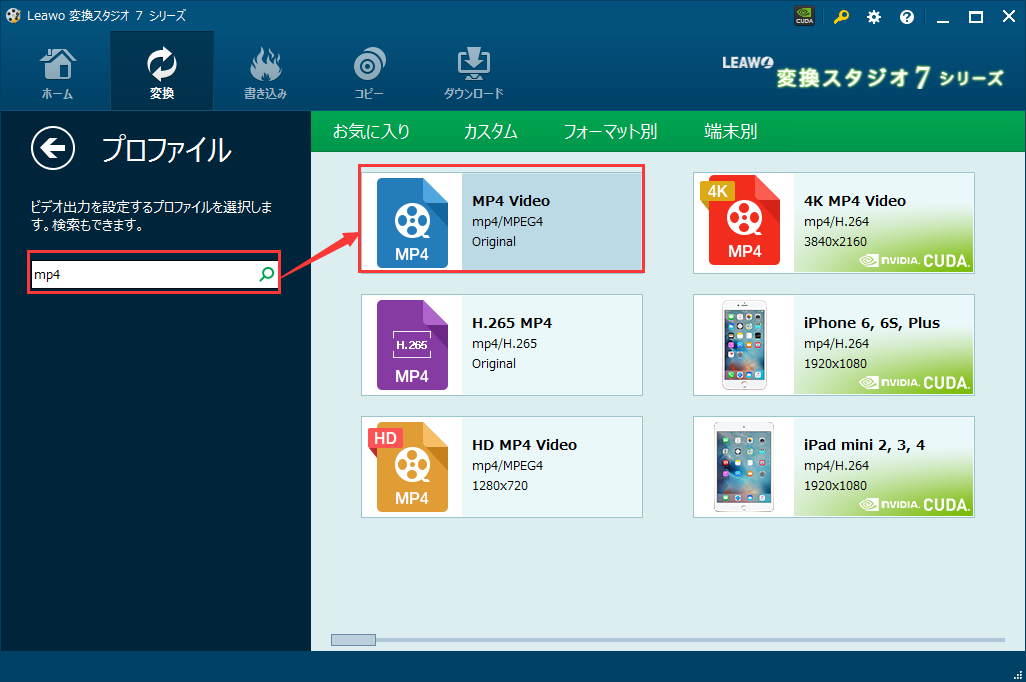Open the コピー (Copy) module
This screenshot has width=1026, height=682.
369,70
